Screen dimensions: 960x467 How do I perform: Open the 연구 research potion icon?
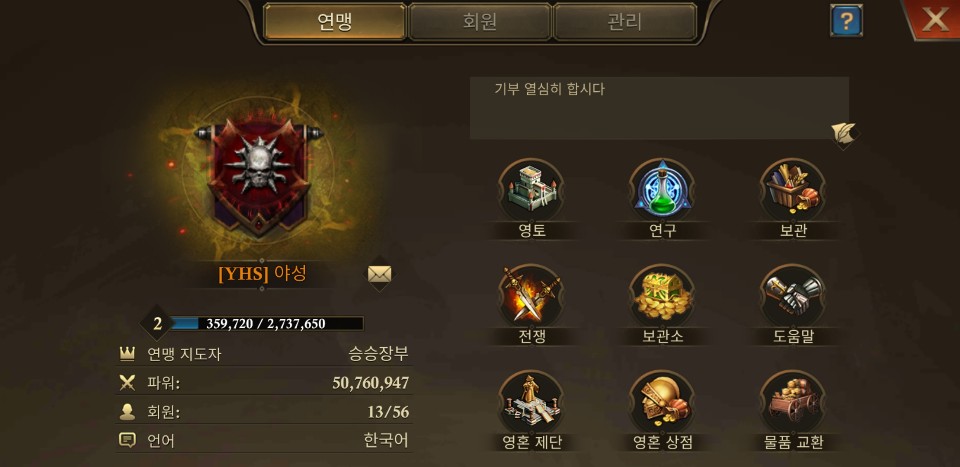662,190
